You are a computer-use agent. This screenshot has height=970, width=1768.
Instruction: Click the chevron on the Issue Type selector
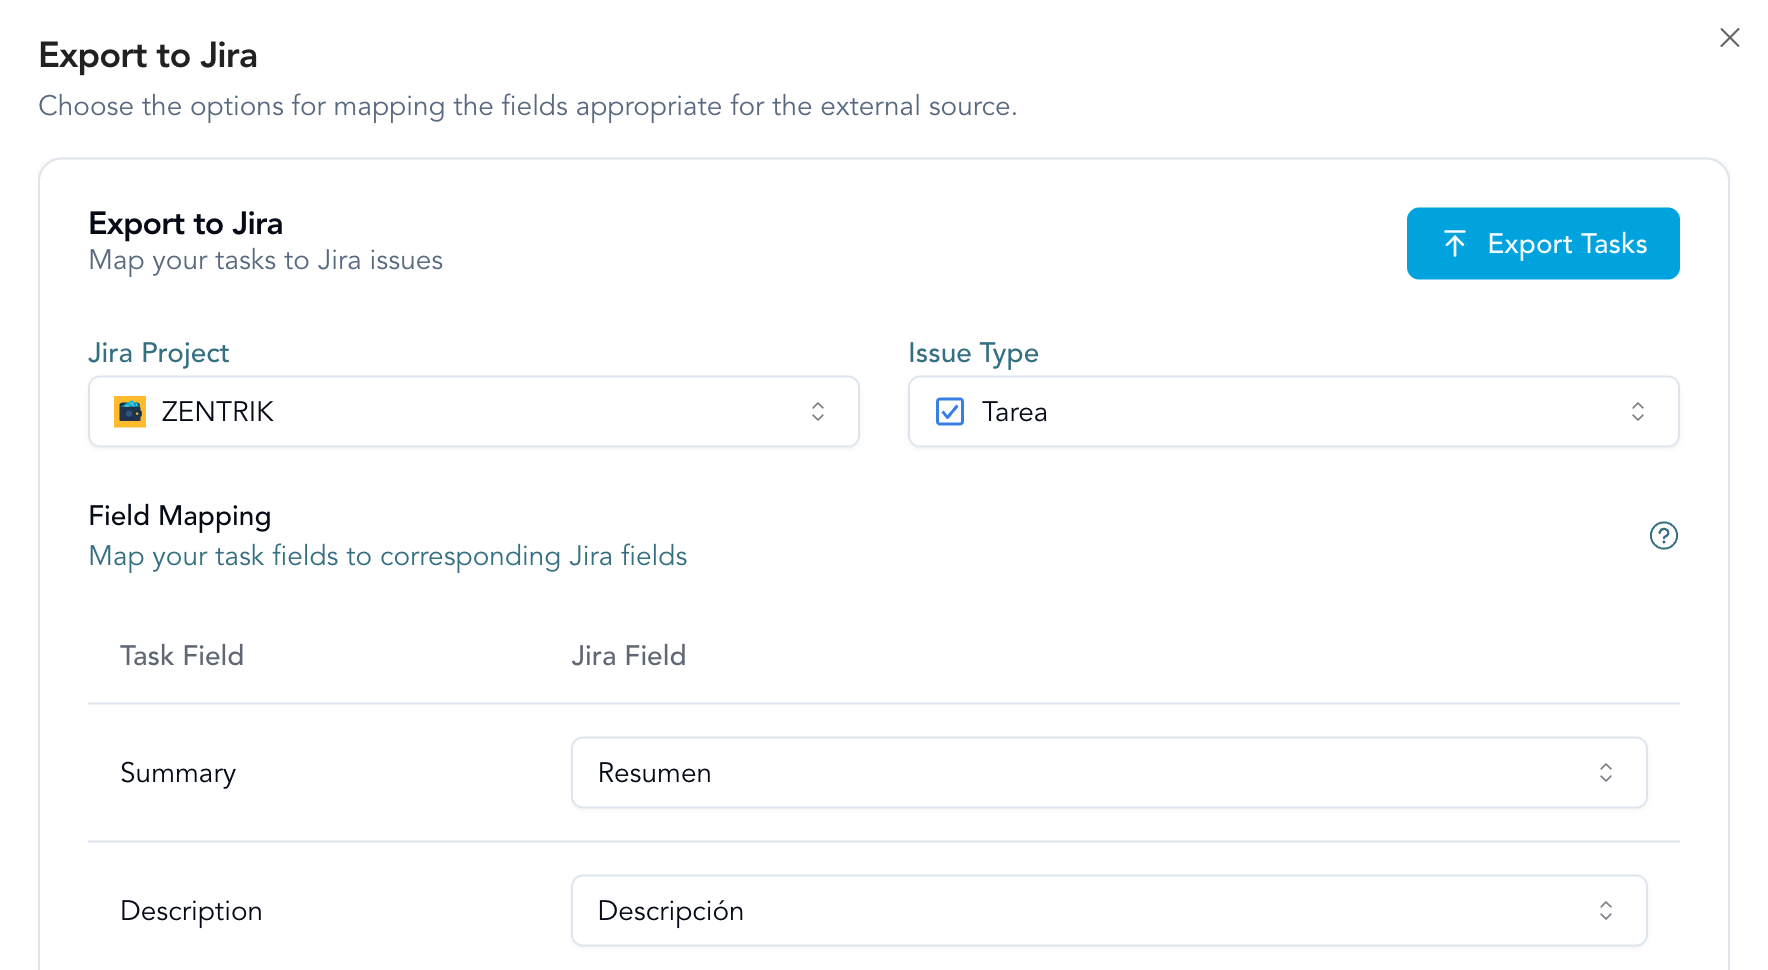point(1638,411)
